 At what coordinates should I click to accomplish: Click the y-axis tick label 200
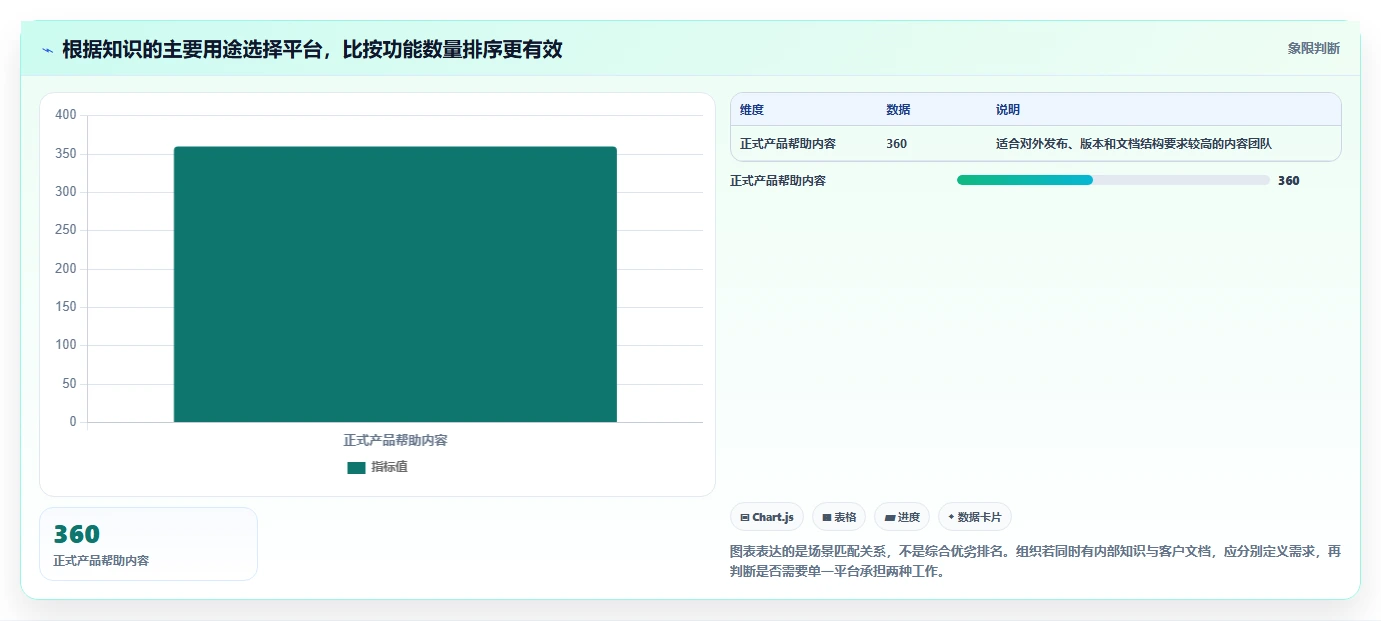(x=66, y=269)
